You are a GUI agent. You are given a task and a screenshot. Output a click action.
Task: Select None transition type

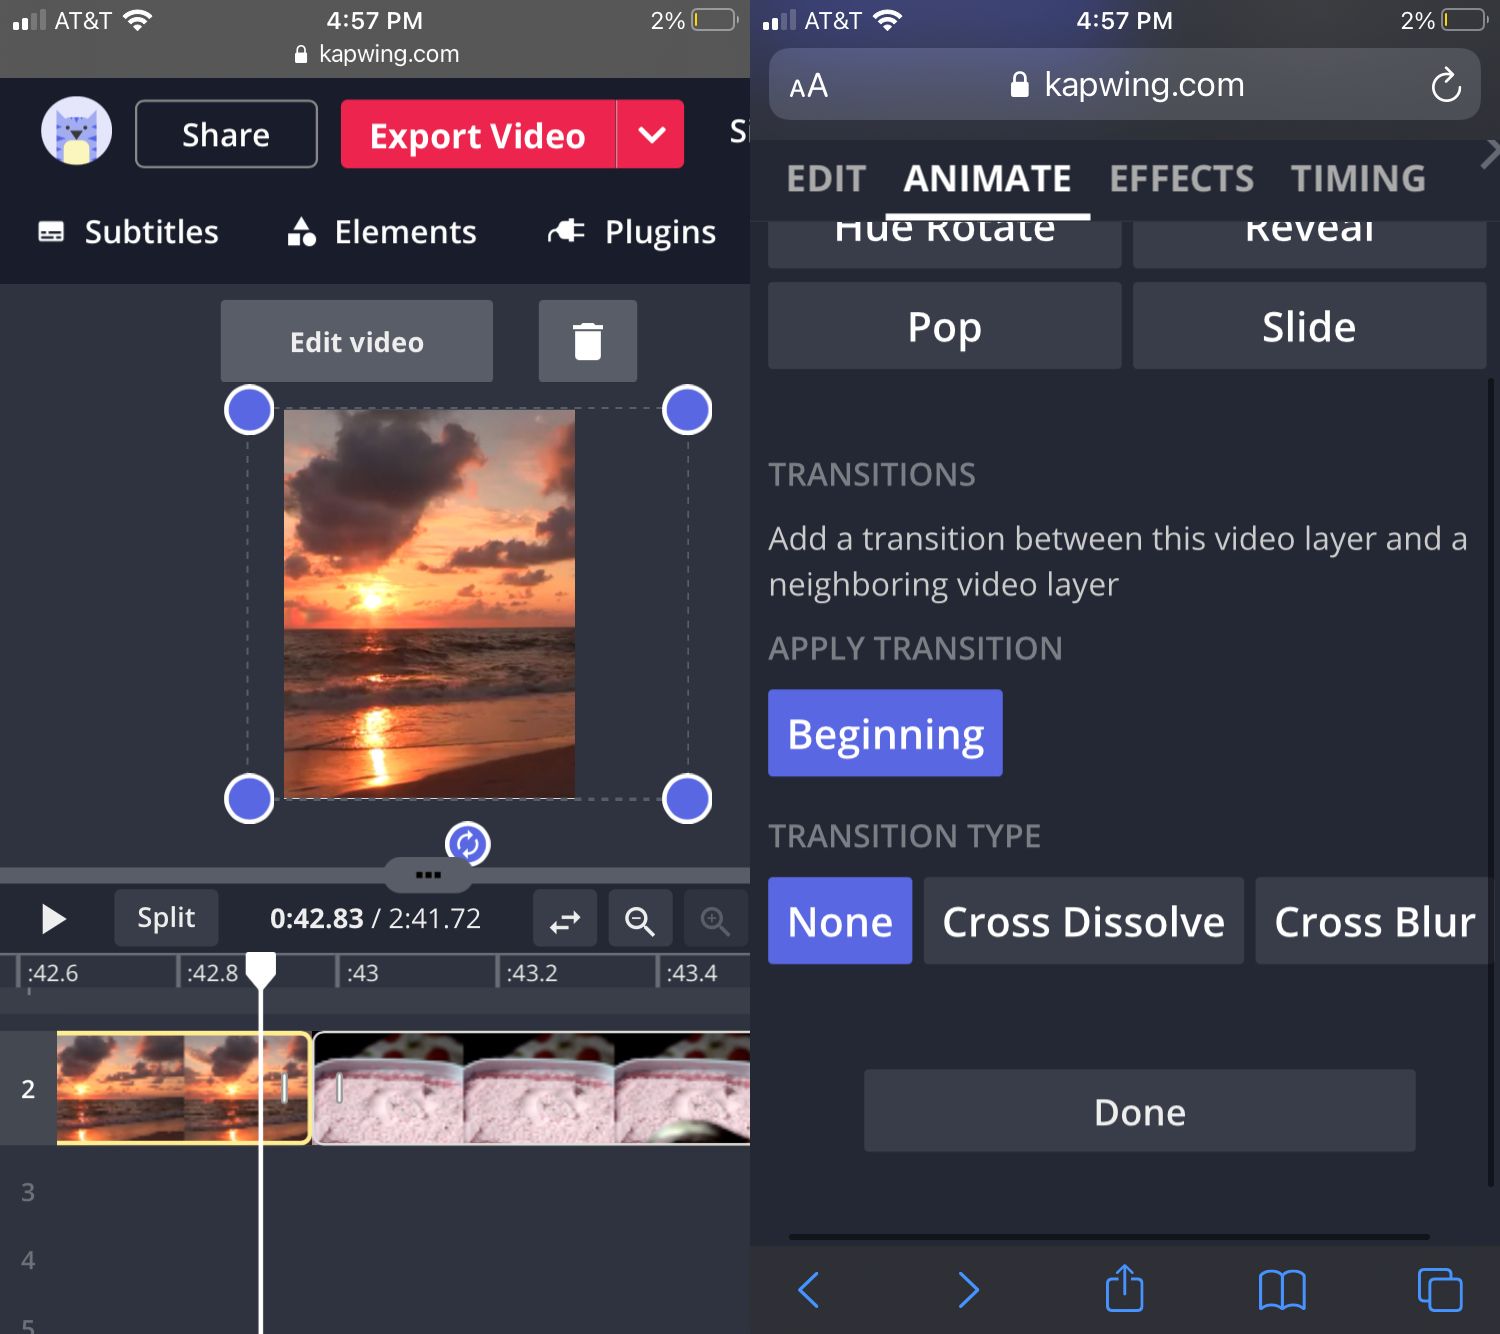point(839,921)
